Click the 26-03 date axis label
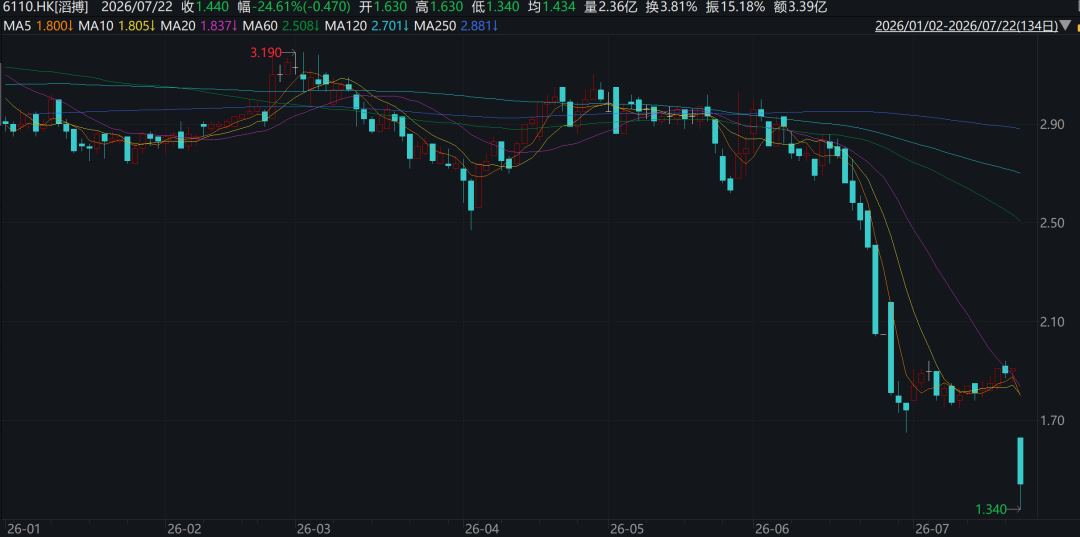1080x537 pixels. click(x=315, y=529)
